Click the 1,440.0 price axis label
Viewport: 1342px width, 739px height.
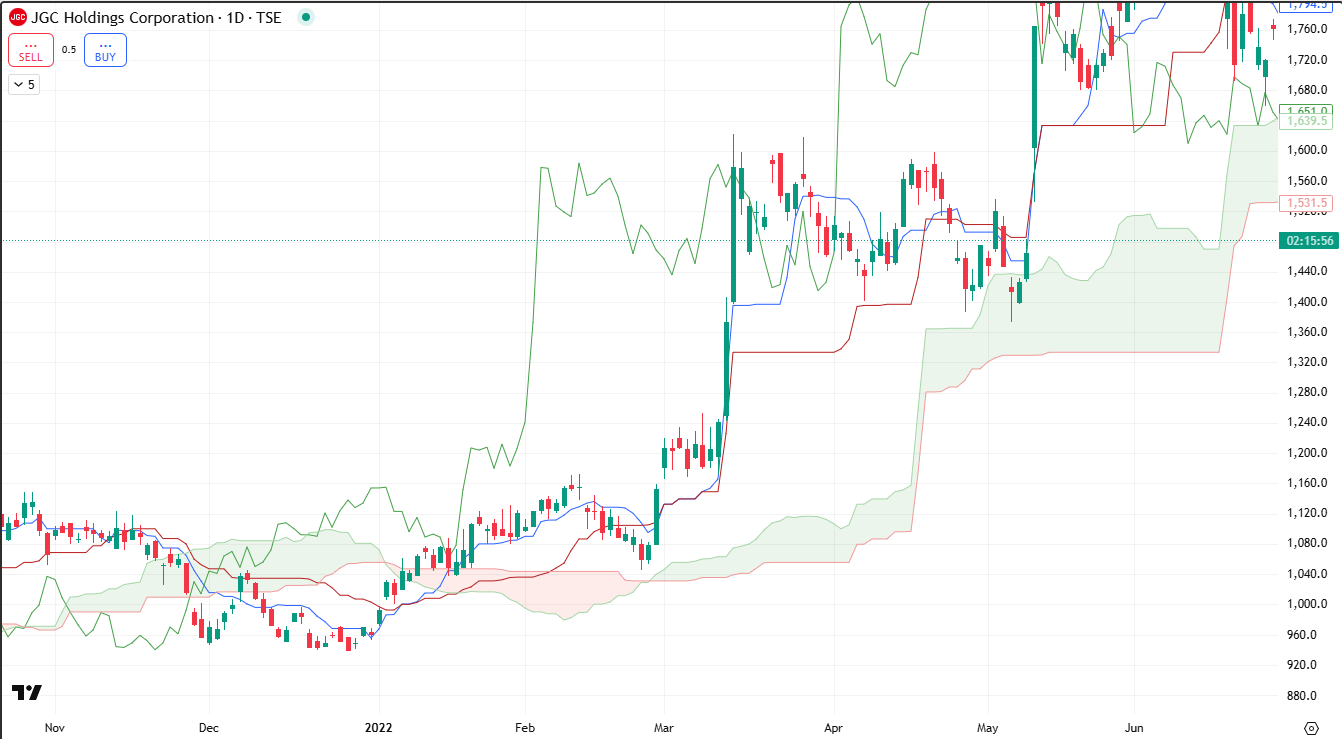click(x=1307, y=271)
